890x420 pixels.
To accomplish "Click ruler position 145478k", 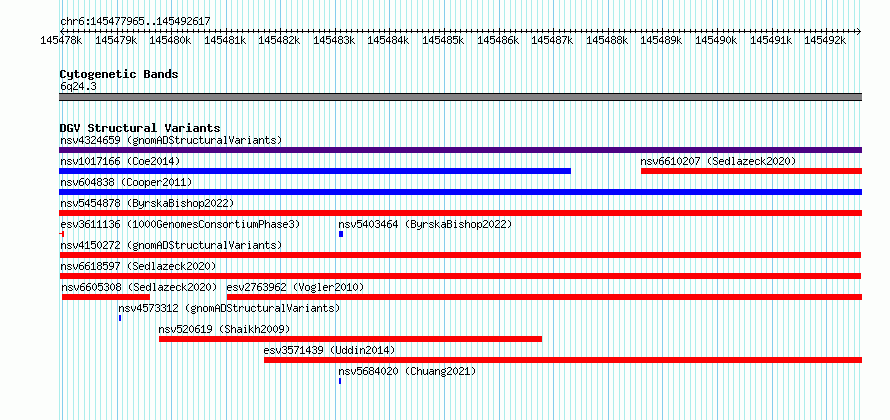I will (61, 40).
